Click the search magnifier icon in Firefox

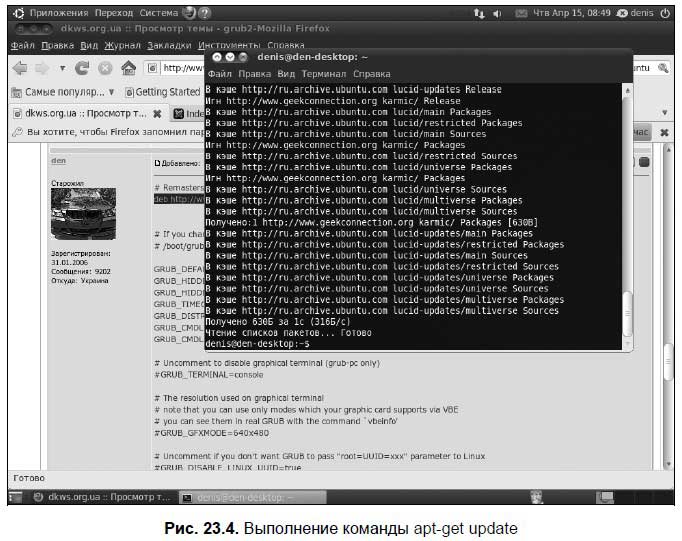point(663,68)
